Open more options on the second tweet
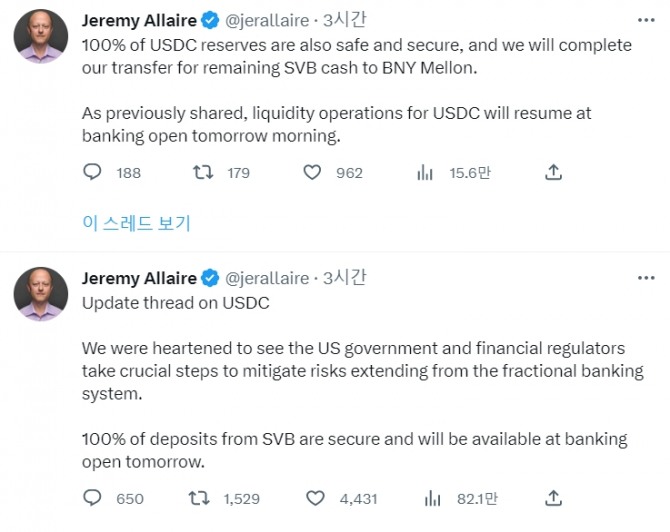 click(646, 278)
